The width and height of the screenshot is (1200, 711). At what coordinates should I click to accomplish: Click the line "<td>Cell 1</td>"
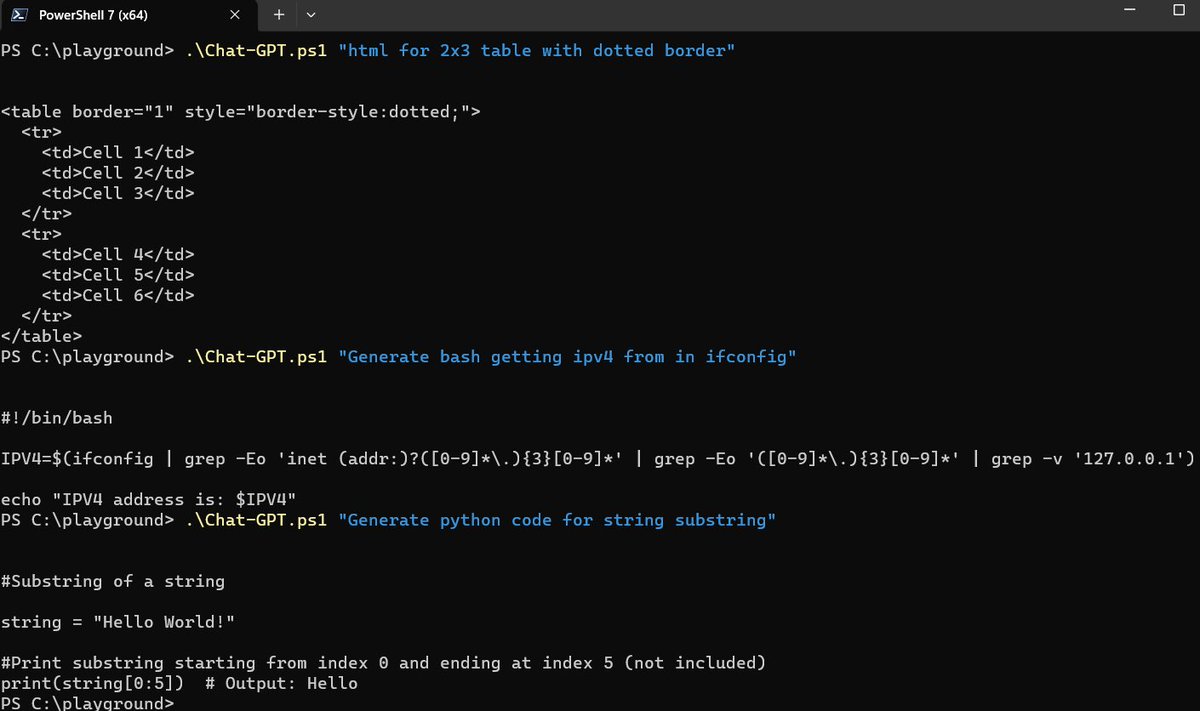[118, 153]
